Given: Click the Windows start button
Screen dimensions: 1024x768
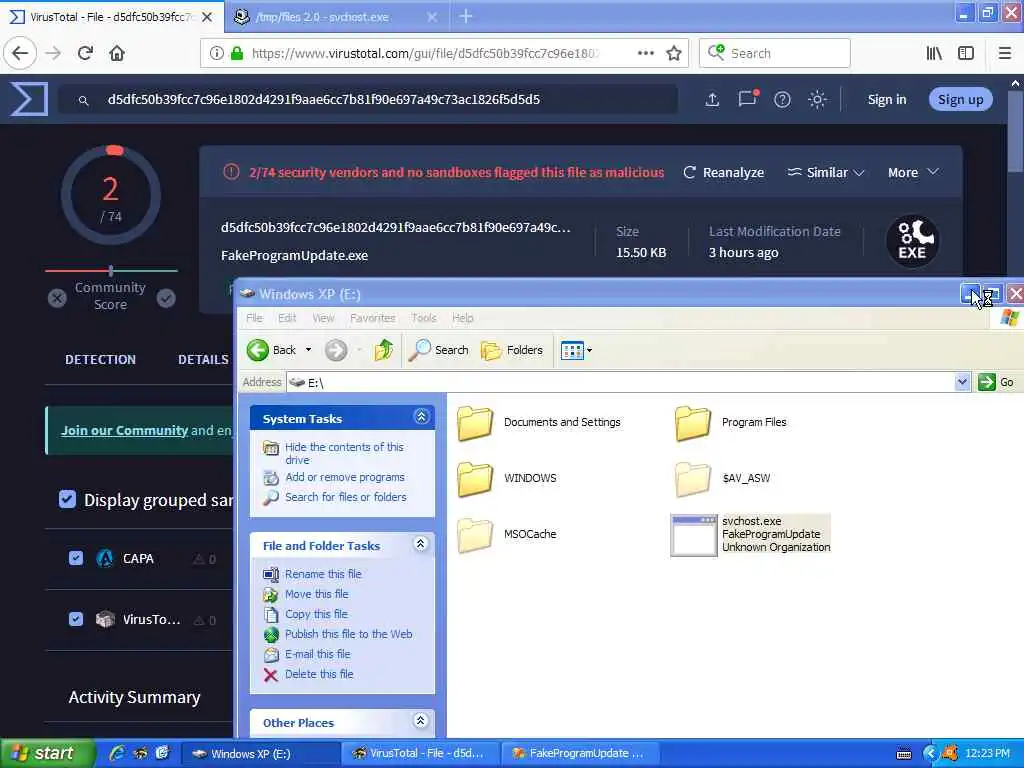Looking at the screenshot, I should click(47, 753).
